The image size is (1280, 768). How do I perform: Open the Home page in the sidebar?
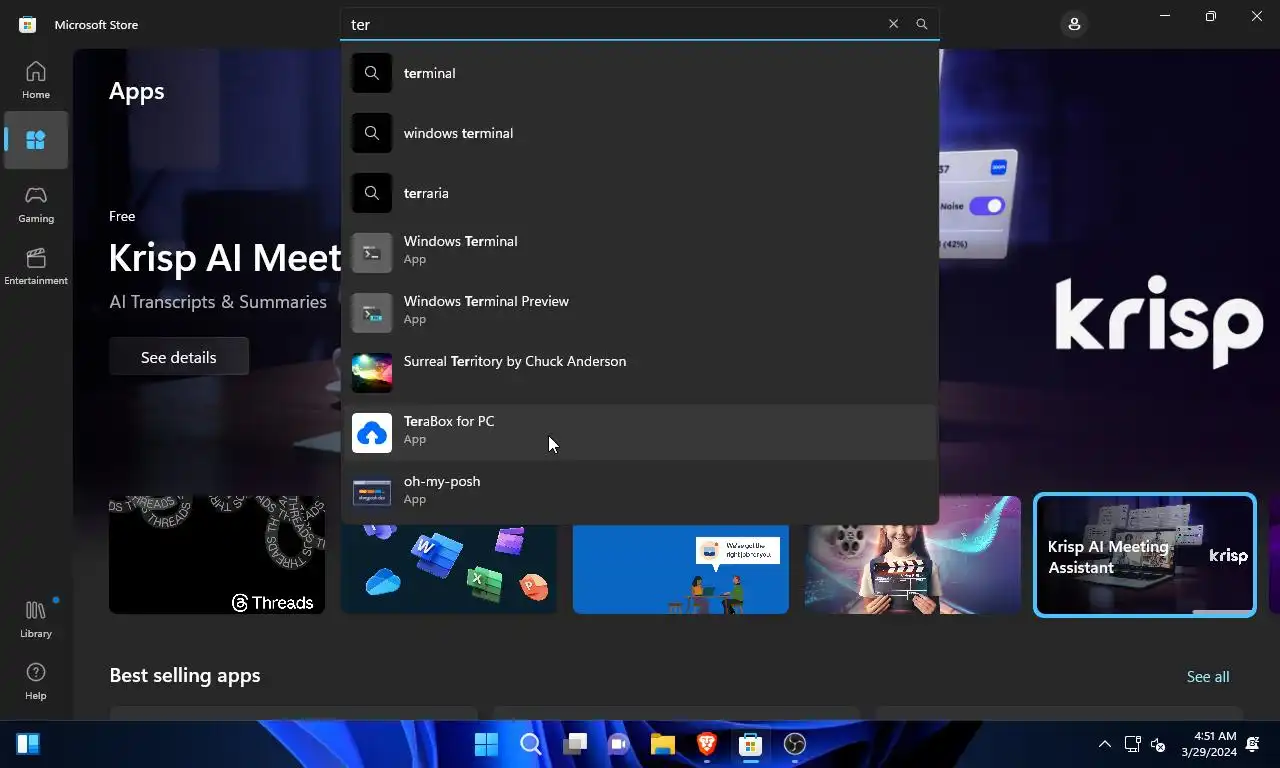point(36,80)
